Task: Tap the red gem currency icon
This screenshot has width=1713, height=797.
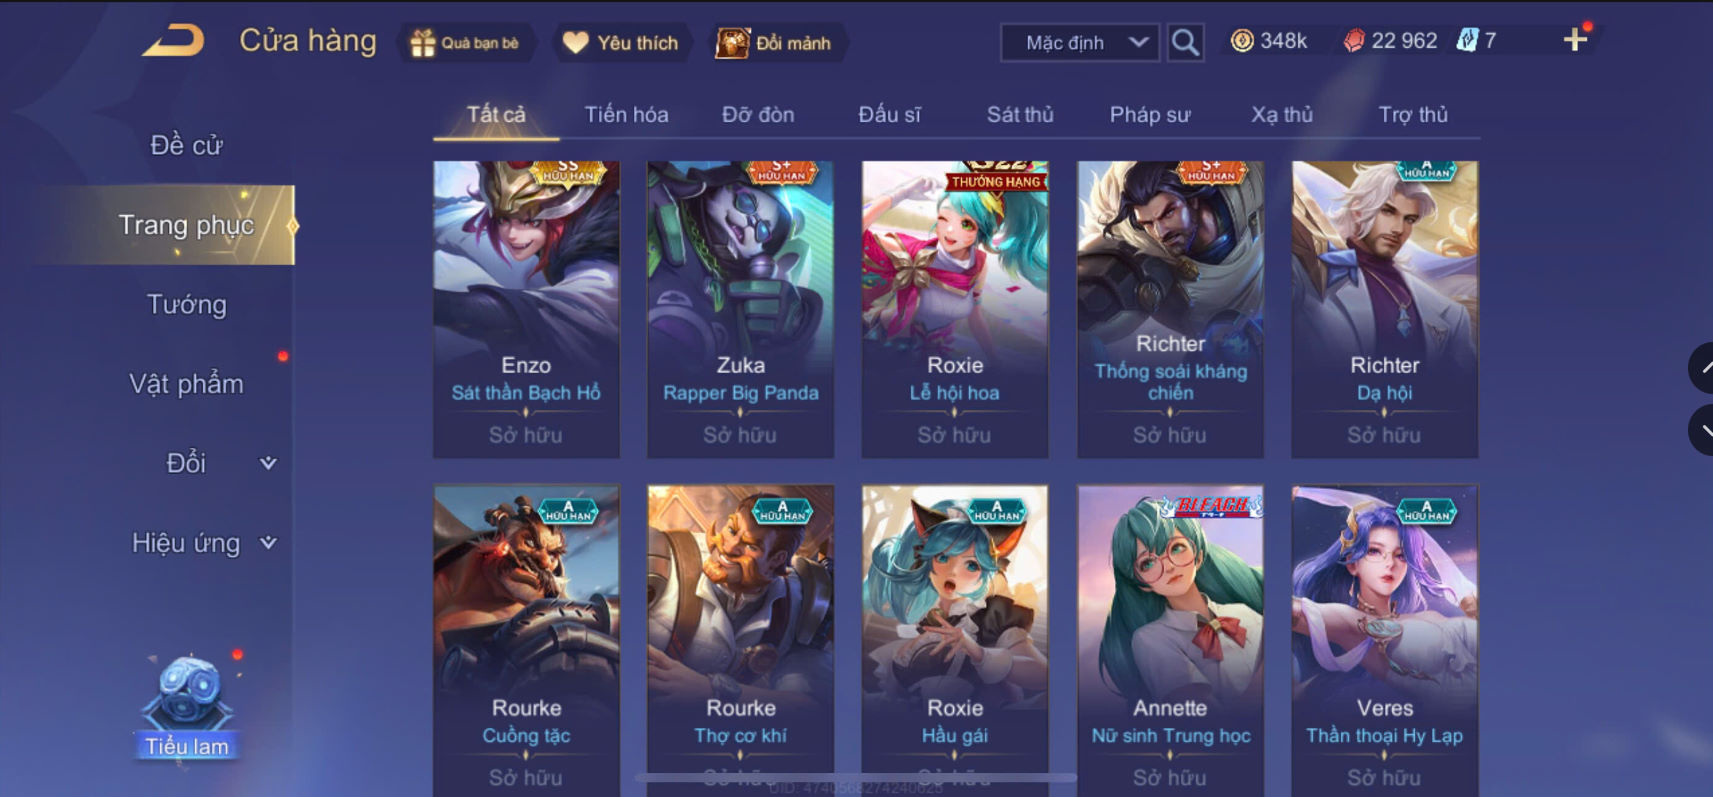Action: 1354,41
